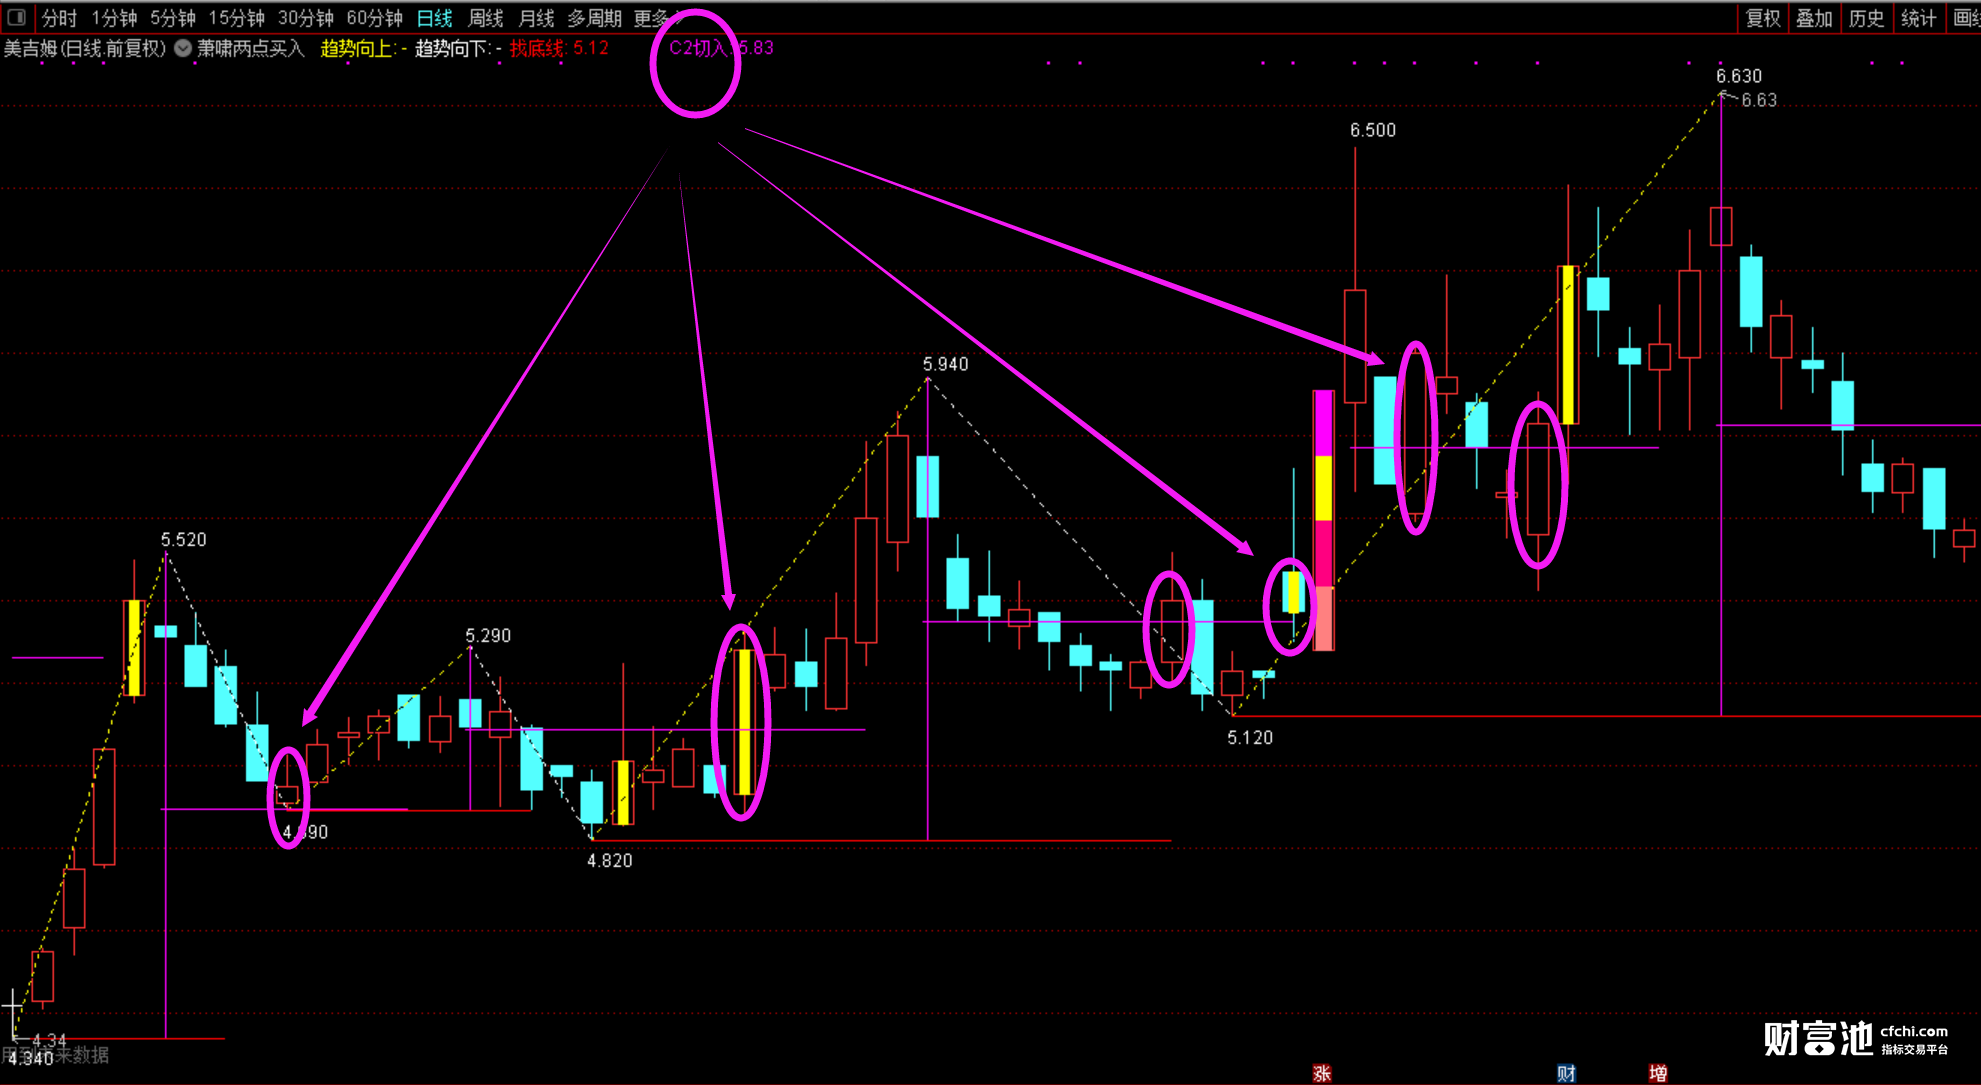This screenshot has height=1085, width=1981.
Task: Click the multicolor signal bar below 6.500
Action: click(x=1323, y=520)
